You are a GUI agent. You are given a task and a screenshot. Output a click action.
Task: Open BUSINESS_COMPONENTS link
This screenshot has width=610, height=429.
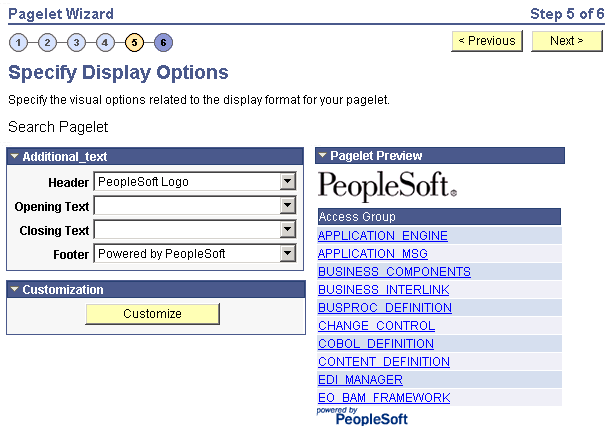point(394,271)
